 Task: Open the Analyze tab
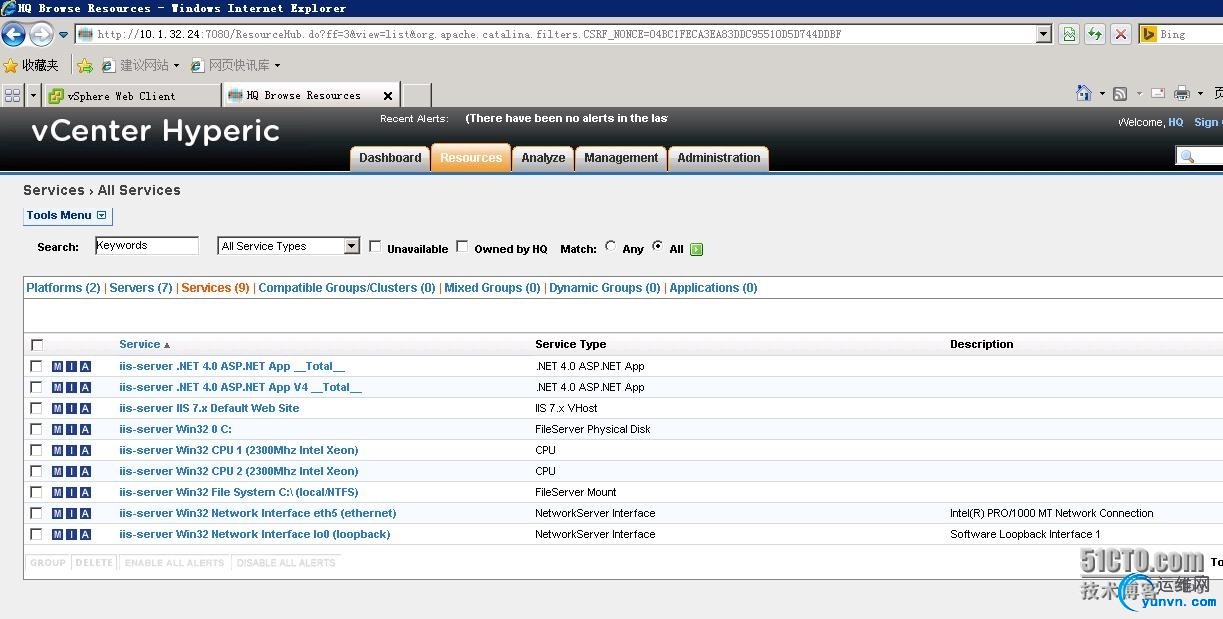tap(543, 158)
